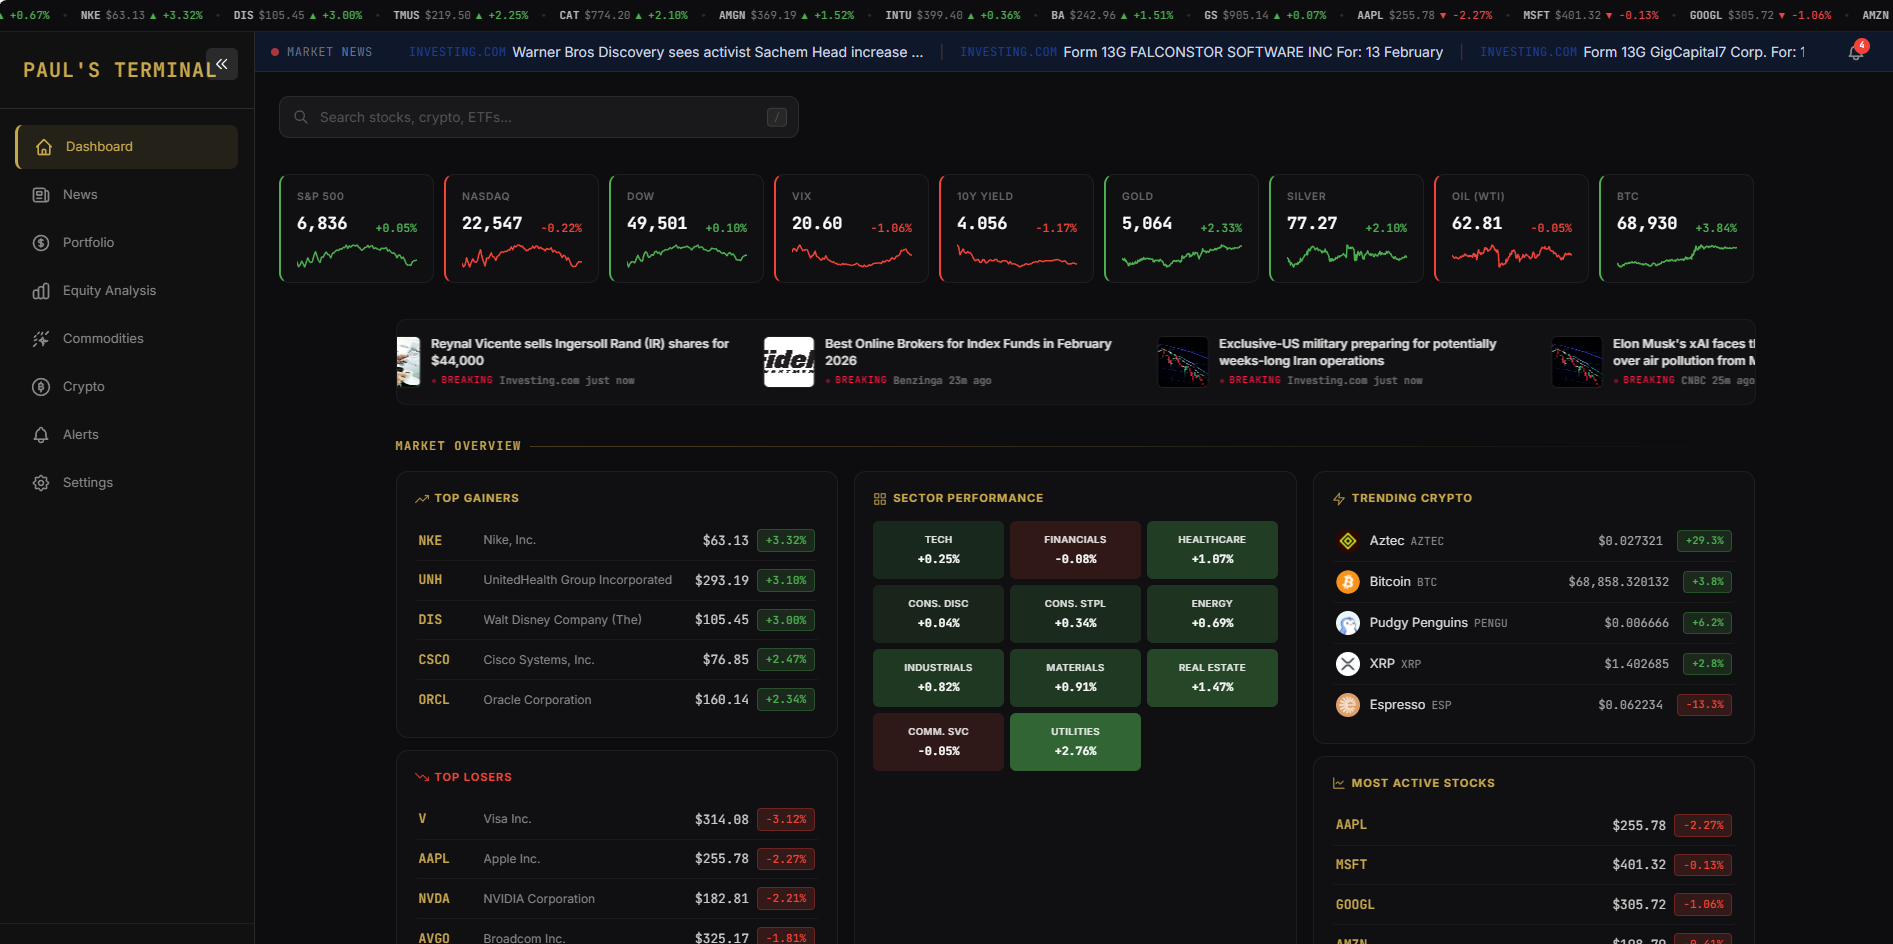Open the Dashboard sidebar icon
This screenshot has width=1893, height=944.
coord(42,146)
